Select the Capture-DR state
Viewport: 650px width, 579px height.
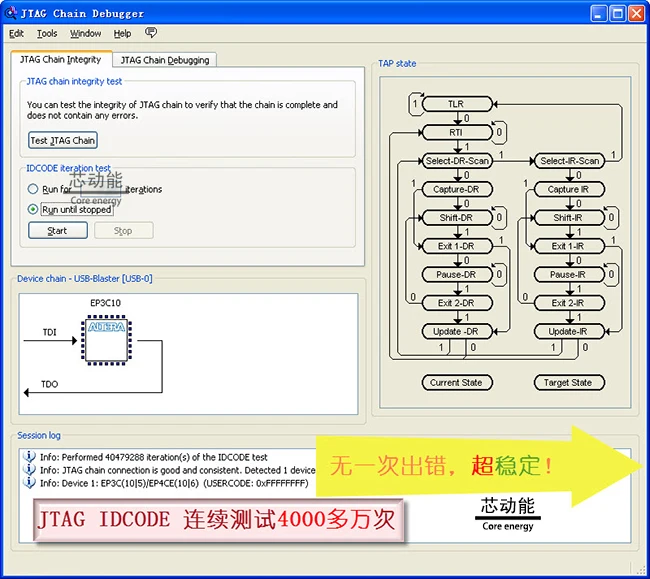(x=457, y=189)
